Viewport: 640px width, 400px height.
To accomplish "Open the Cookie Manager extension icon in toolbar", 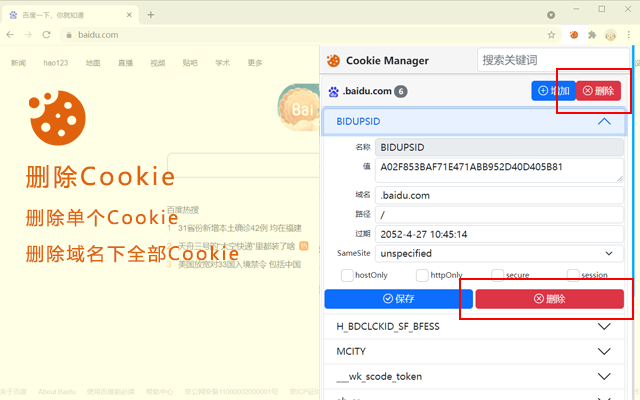I will [x=574, y=35].
